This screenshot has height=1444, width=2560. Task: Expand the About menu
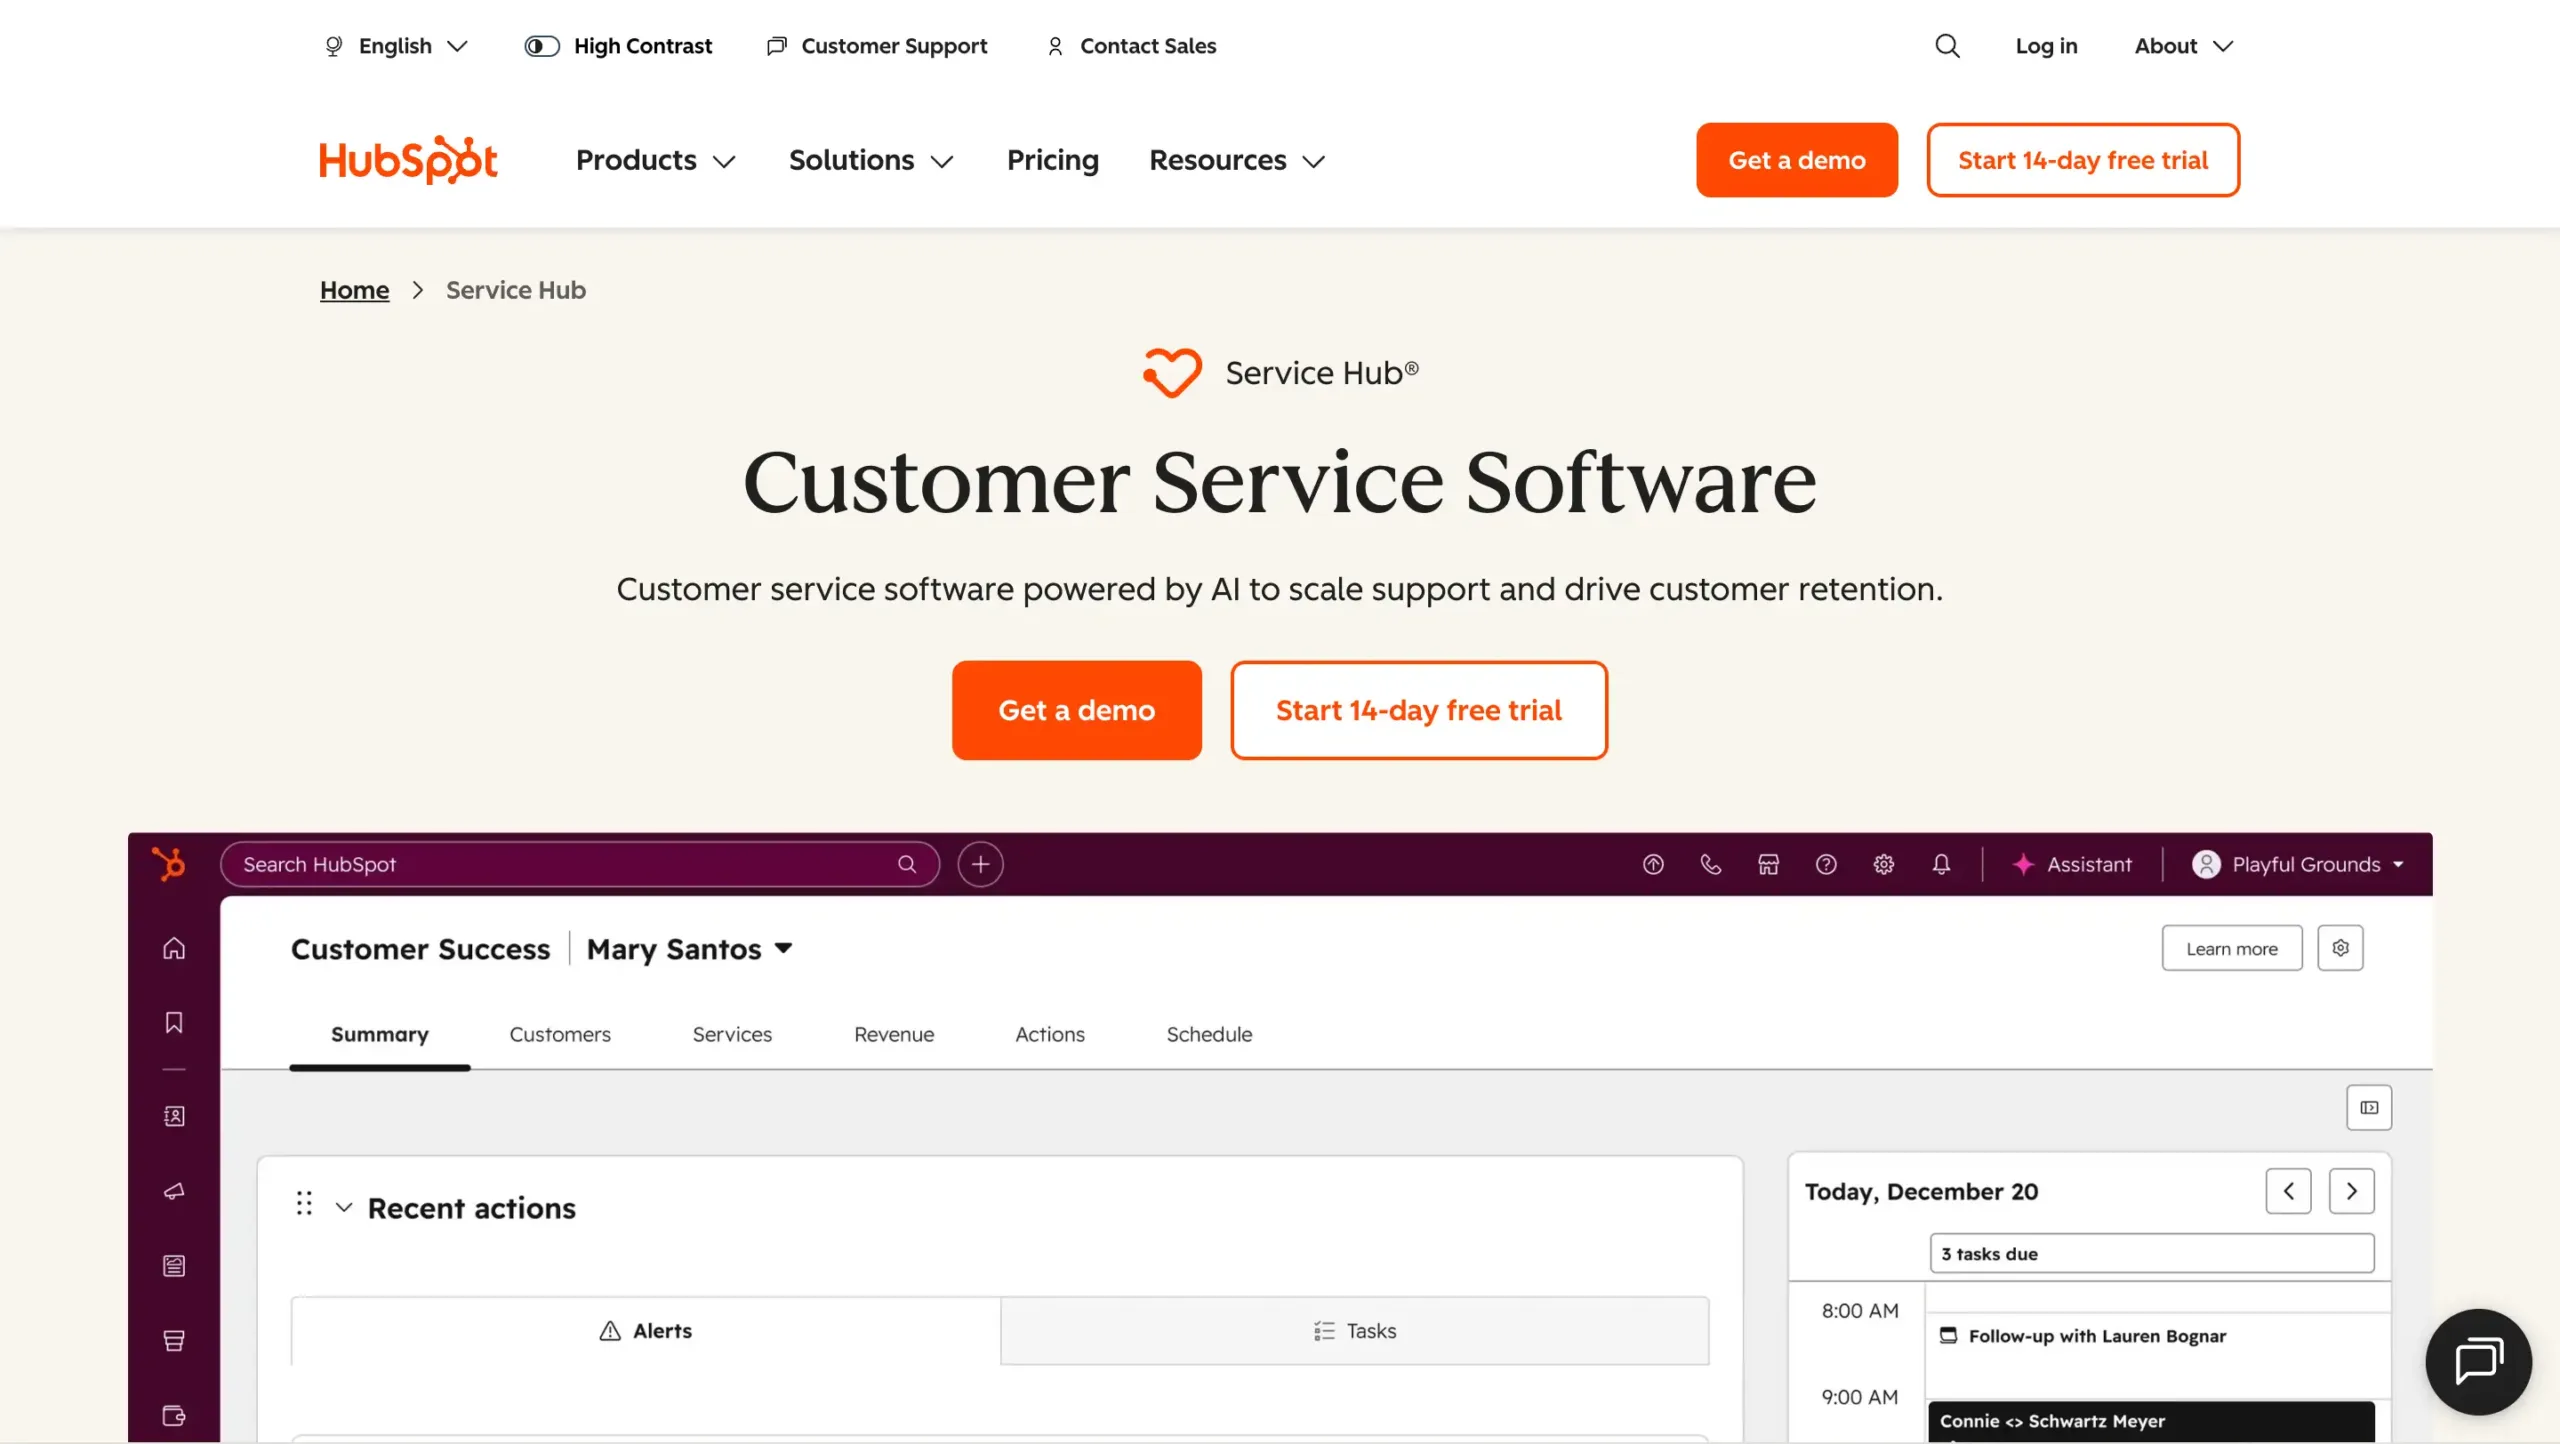click(2184, 46)
